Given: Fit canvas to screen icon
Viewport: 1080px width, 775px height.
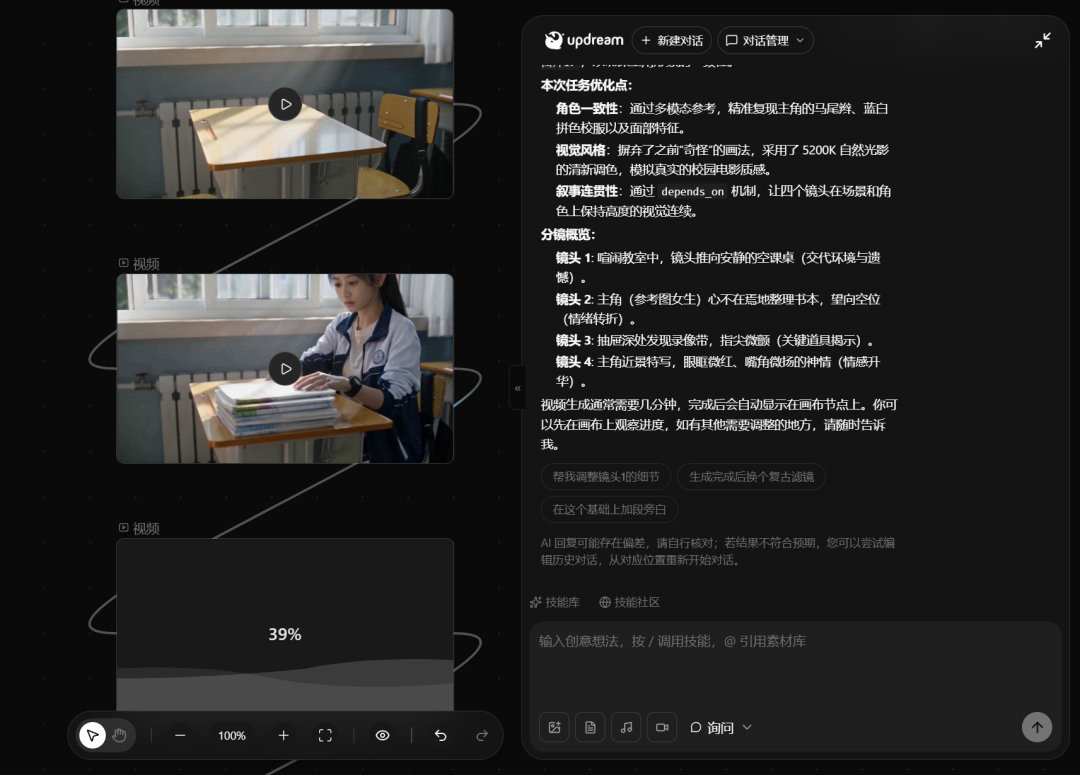Looking at the screenshot, I should click(x=325, y=736).
